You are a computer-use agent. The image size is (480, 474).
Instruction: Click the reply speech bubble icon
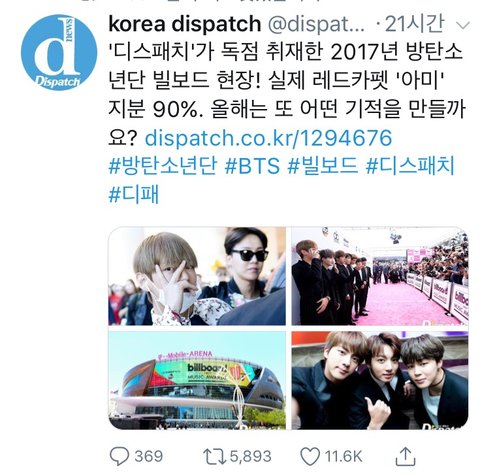(x=119, y=456)
